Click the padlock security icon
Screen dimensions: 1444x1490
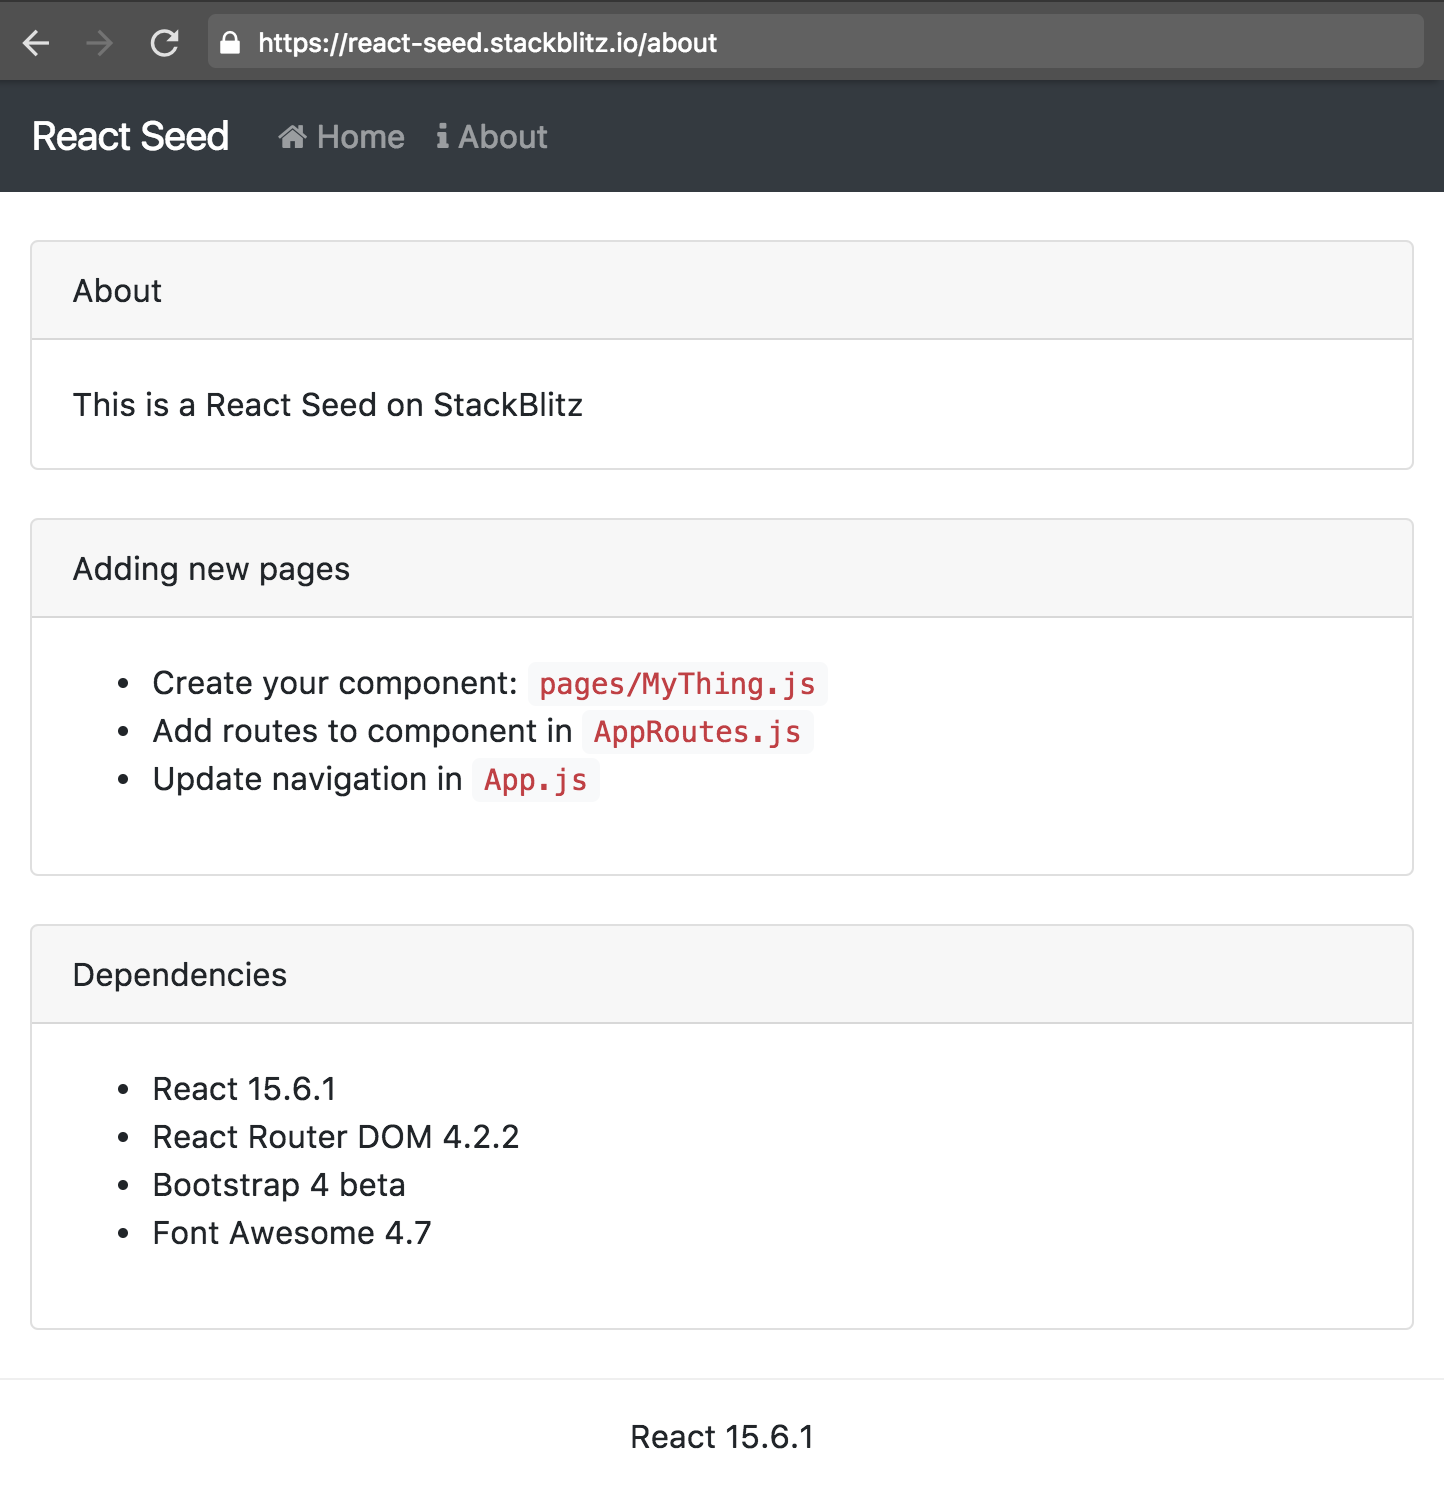click(x=230, y=43)
